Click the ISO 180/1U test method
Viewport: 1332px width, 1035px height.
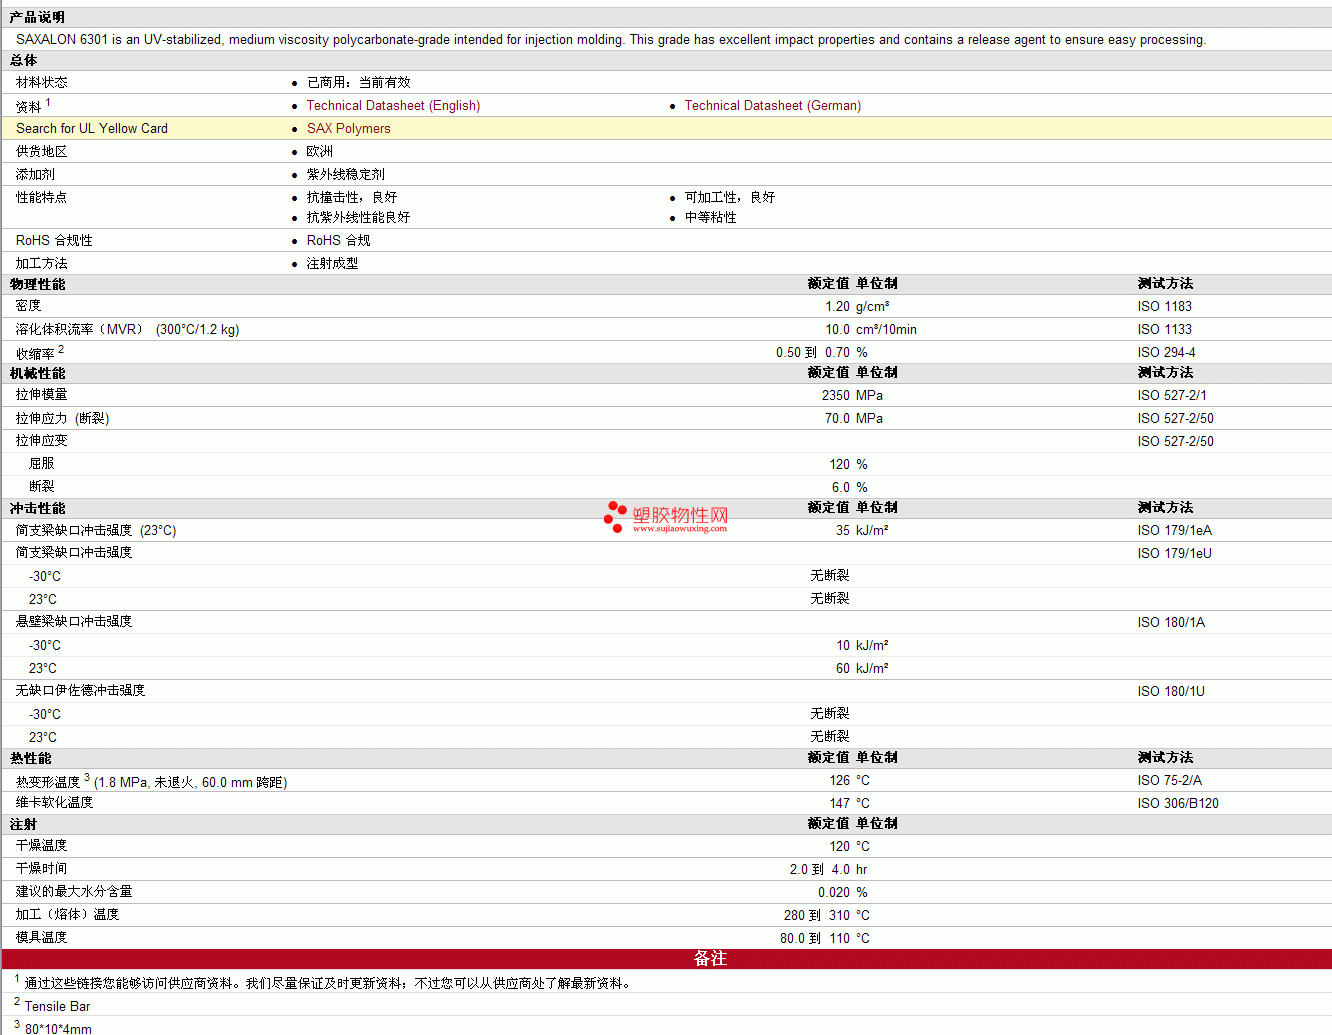pyautogui.click(x=1171, y=692)
